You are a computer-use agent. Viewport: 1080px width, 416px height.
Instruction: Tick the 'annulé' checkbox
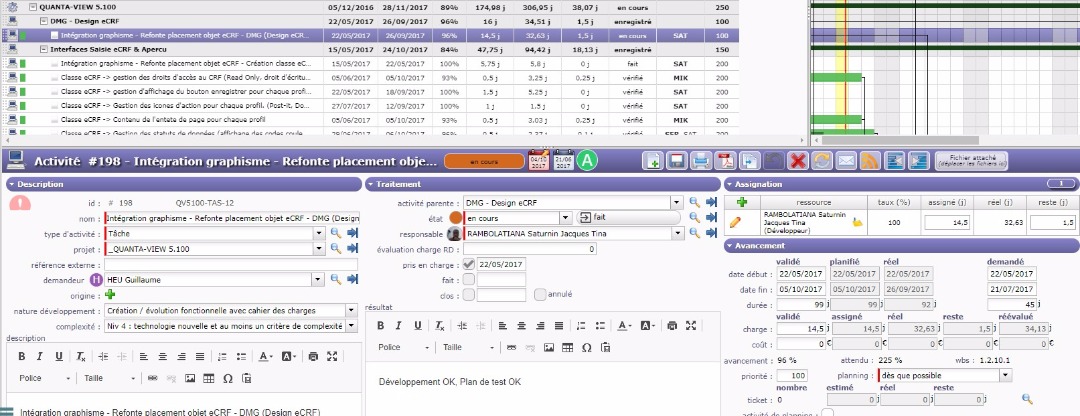[x=540, y=295]
